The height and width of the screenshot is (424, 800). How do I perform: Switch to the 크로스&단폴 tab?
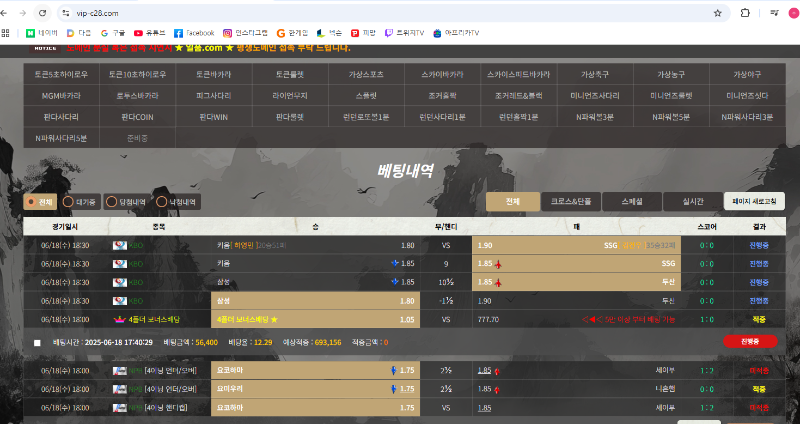tap(570, 202)
